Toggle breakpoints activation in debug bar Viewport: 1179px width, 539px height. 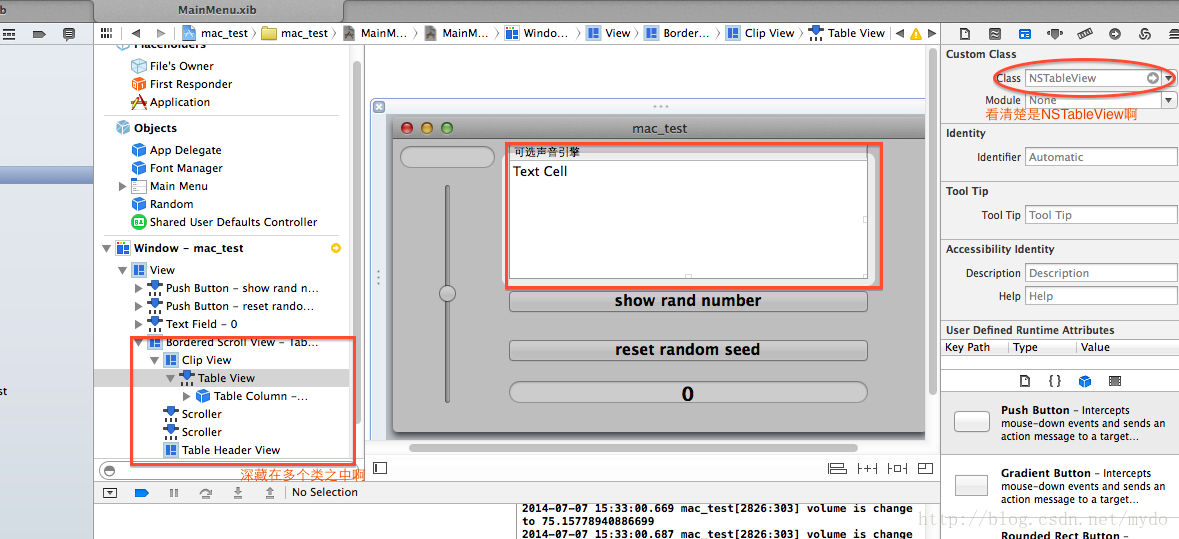point(141,492)
